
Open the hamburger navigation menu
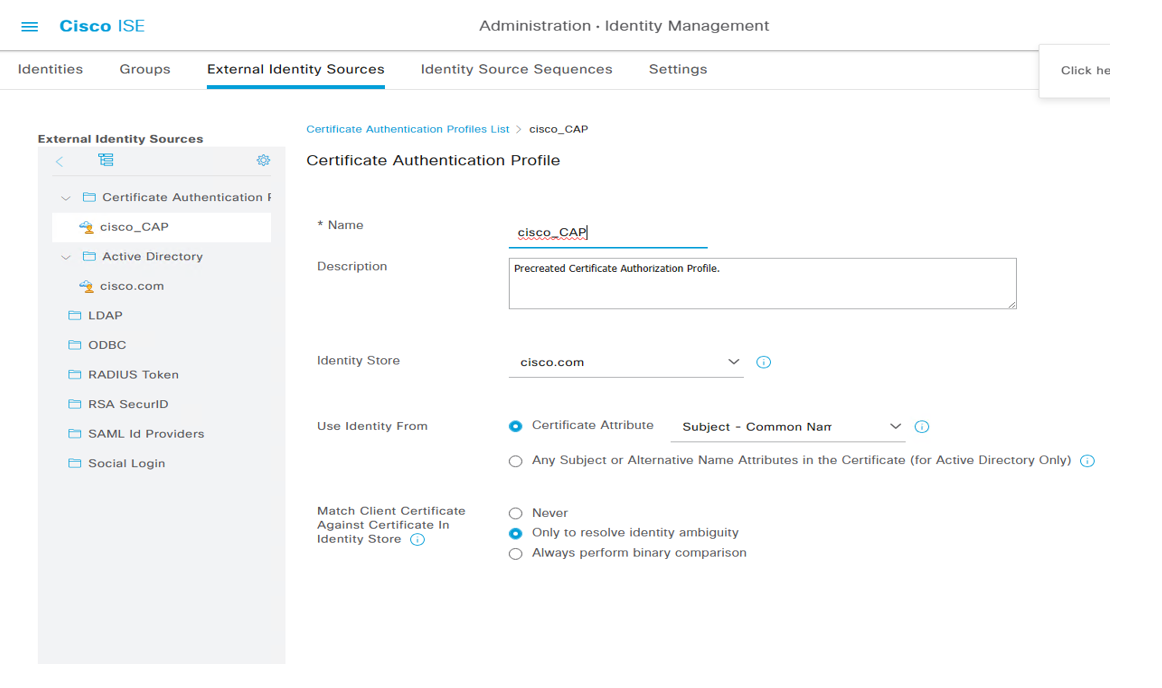click(x=29, y=26)
